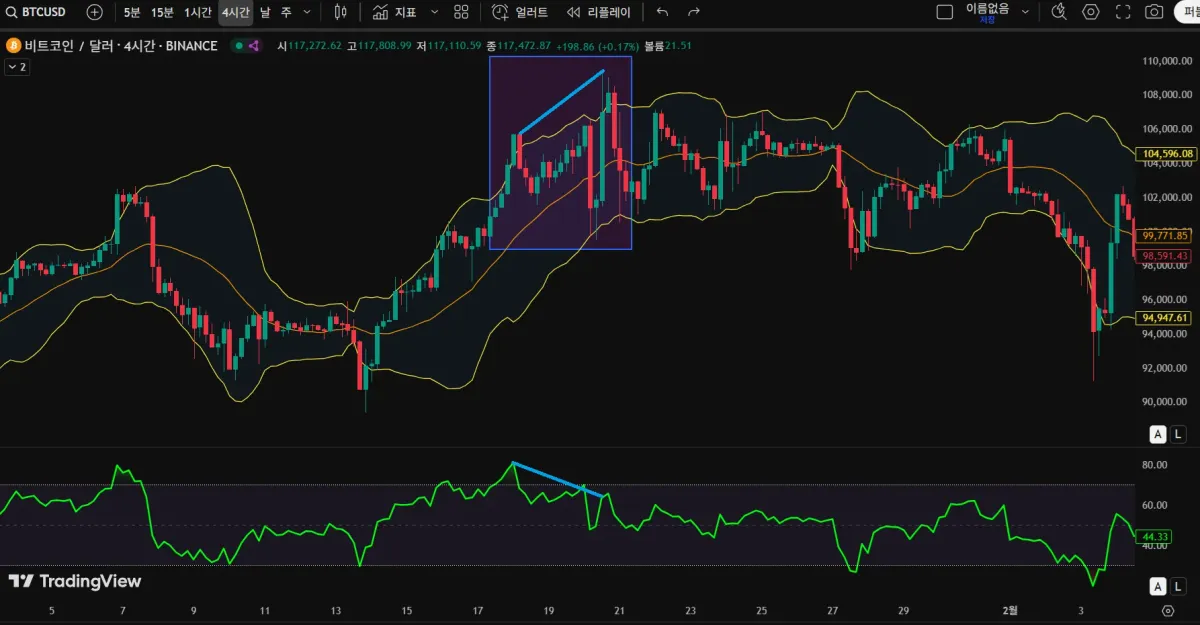Select the 4시간 timeframe
Image resolution: width=1200 pixels, height=625 pixels.
236,12
